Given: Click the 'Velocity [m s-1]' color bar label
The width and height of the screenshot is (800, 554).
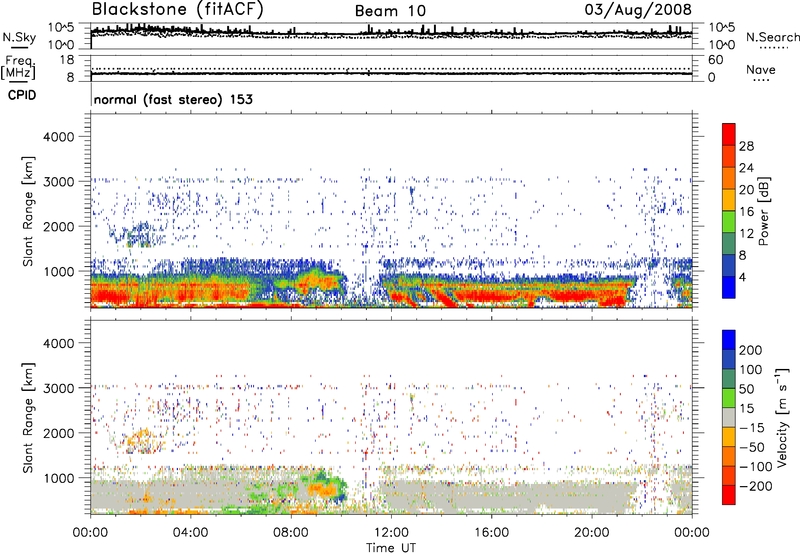Looking at the screenshot, I should coord(782,417).
